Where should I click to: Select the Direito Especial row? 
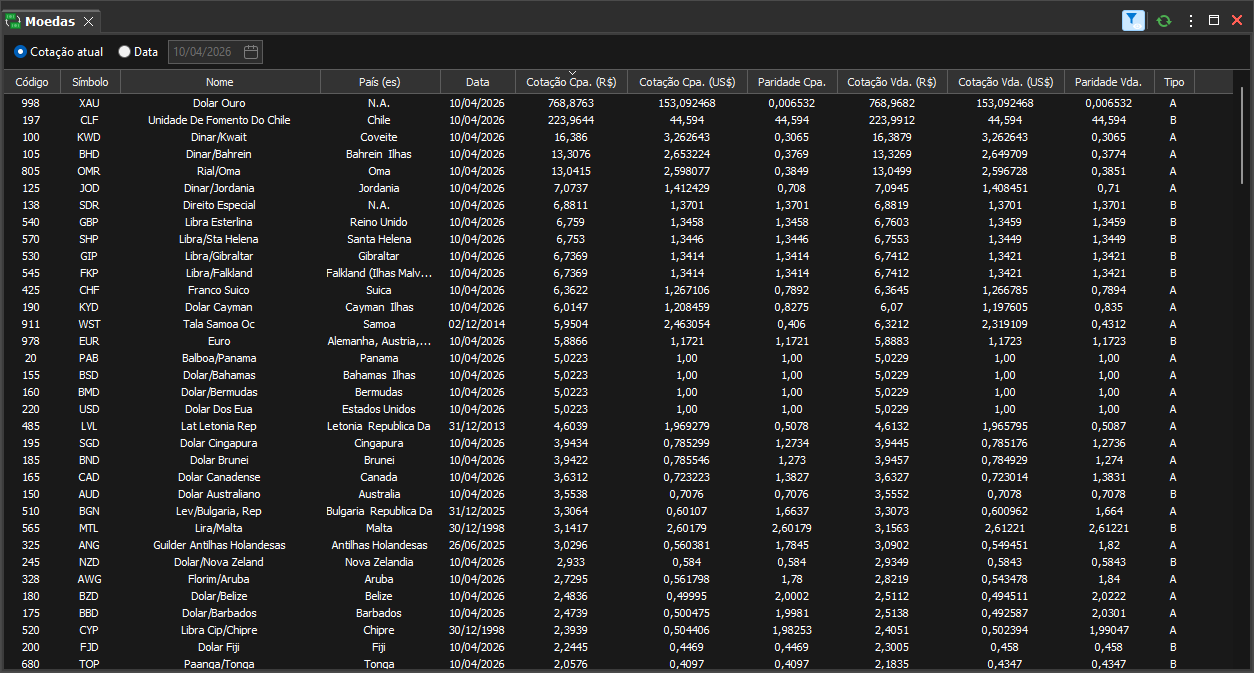pyautogui.click(x=618, y=205)
